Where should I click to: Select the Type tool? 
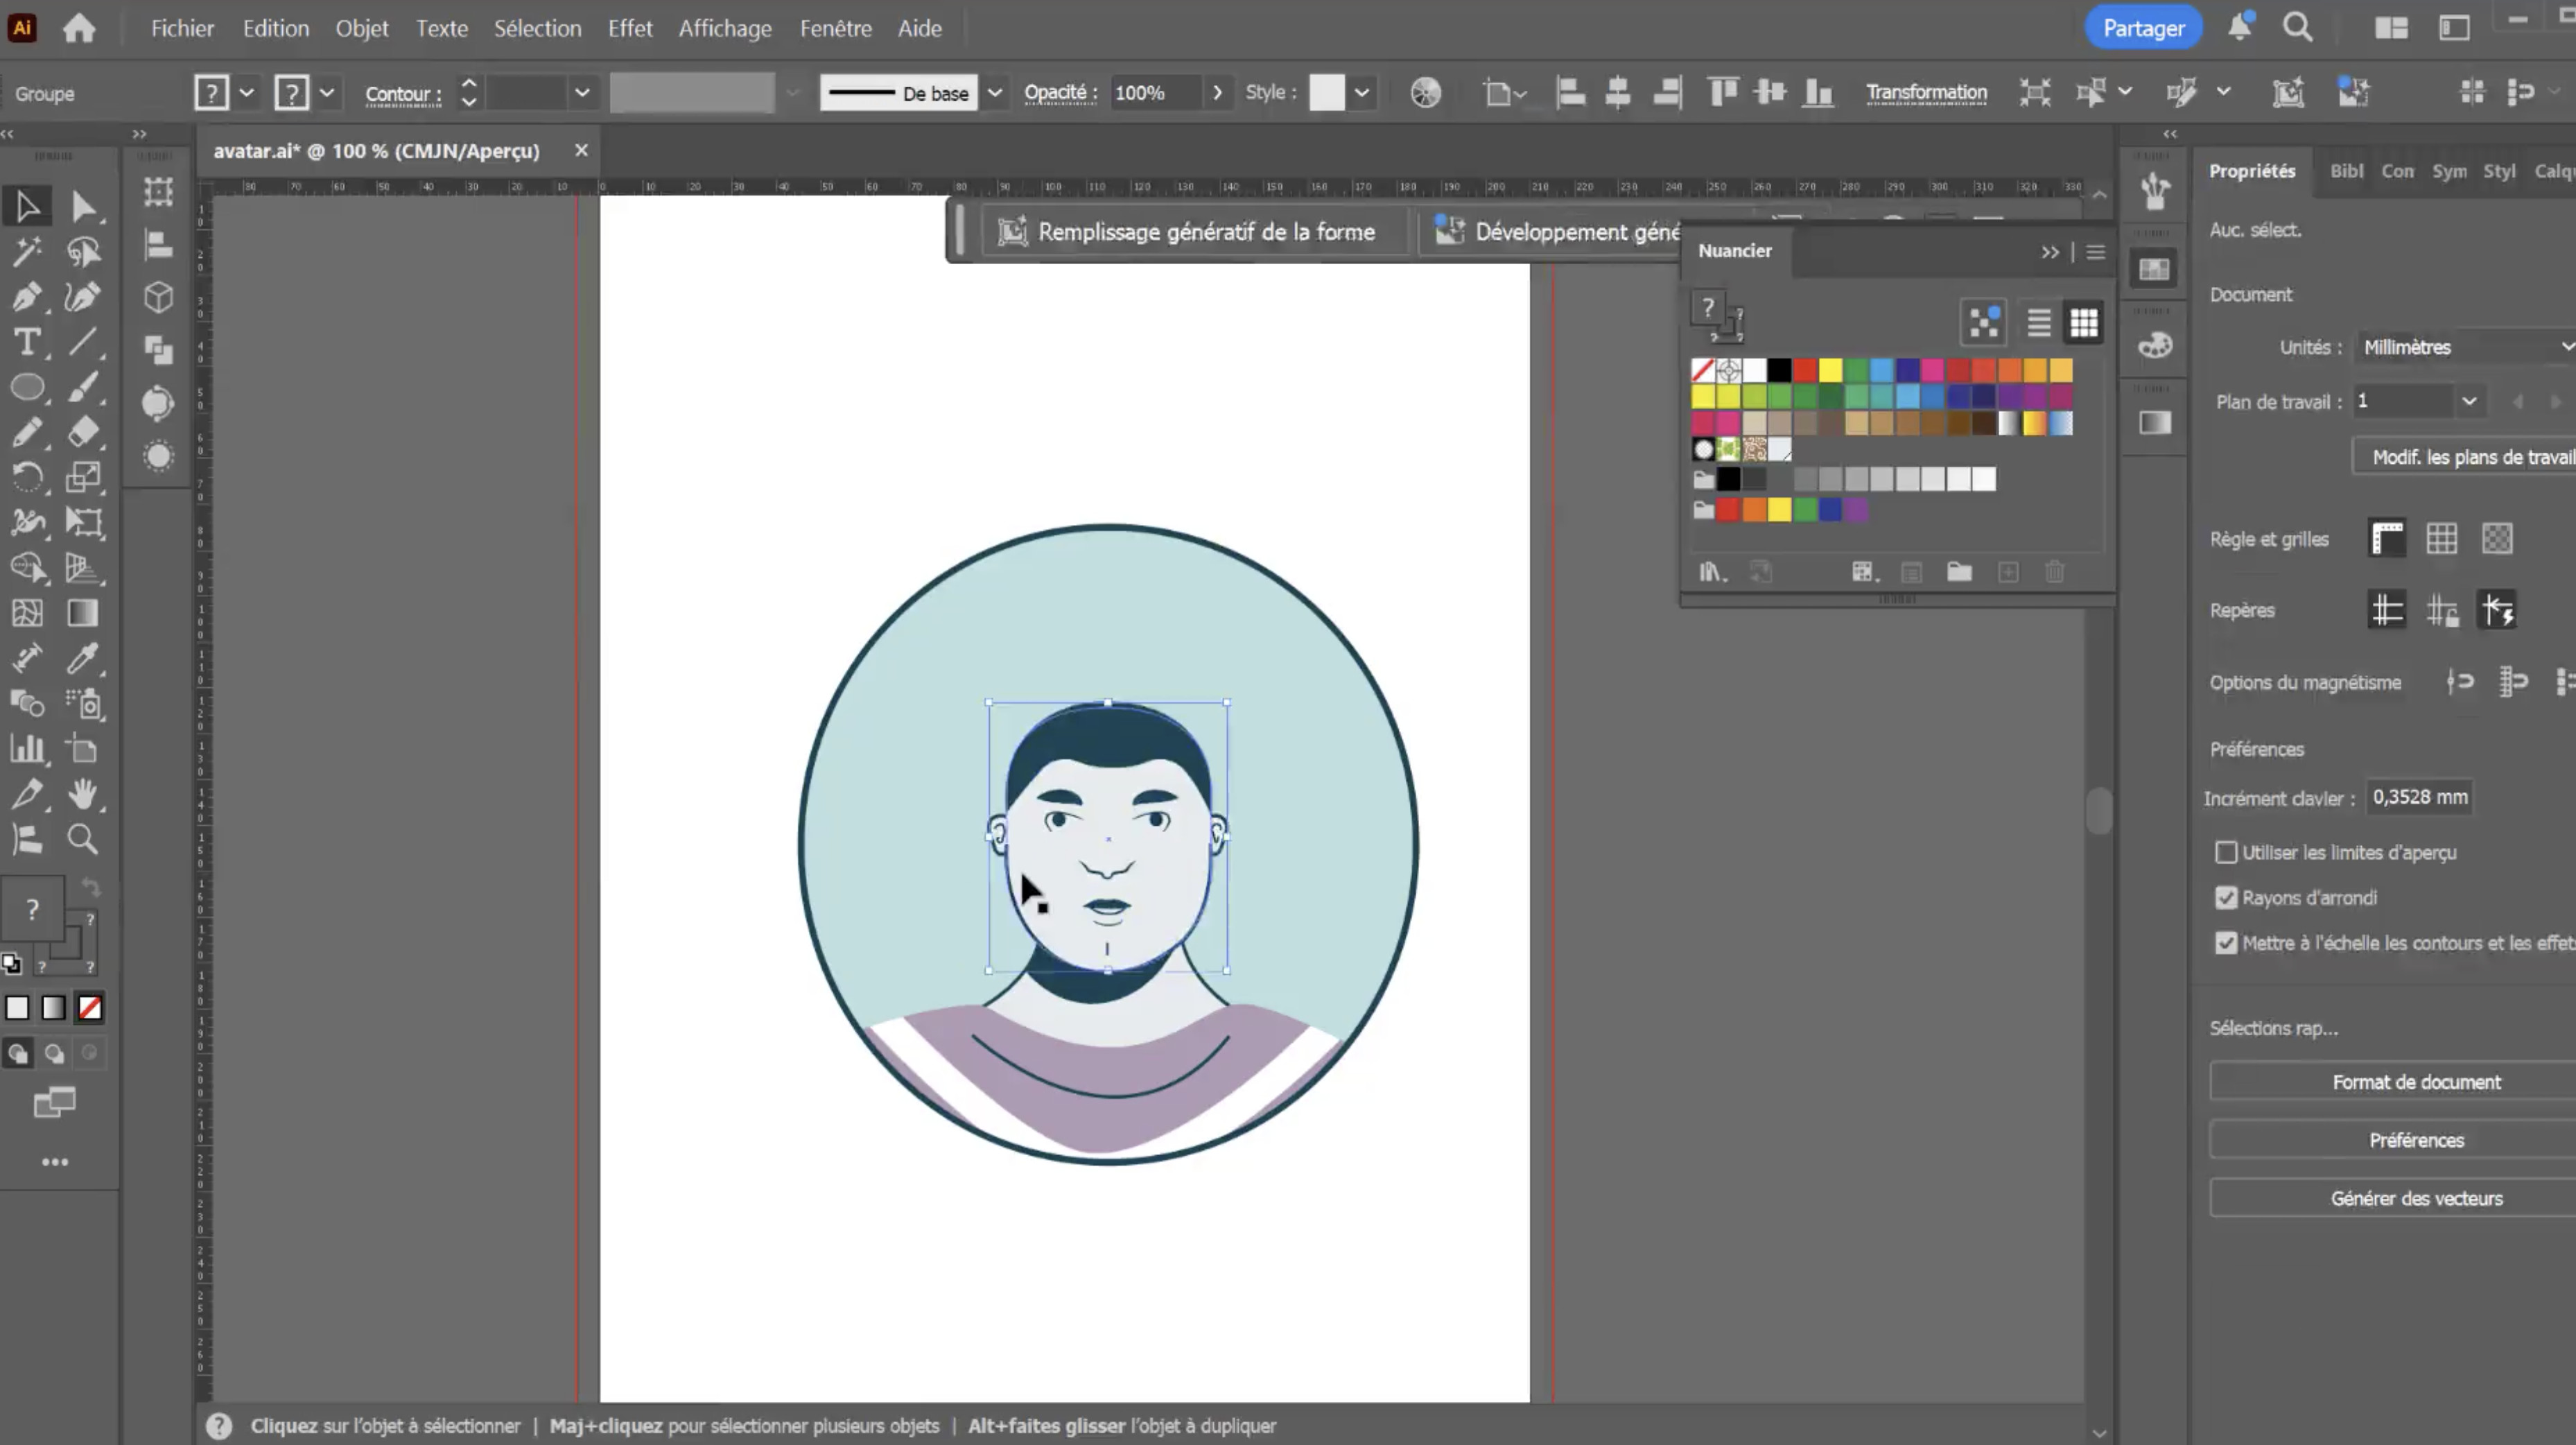click(27, 342)
